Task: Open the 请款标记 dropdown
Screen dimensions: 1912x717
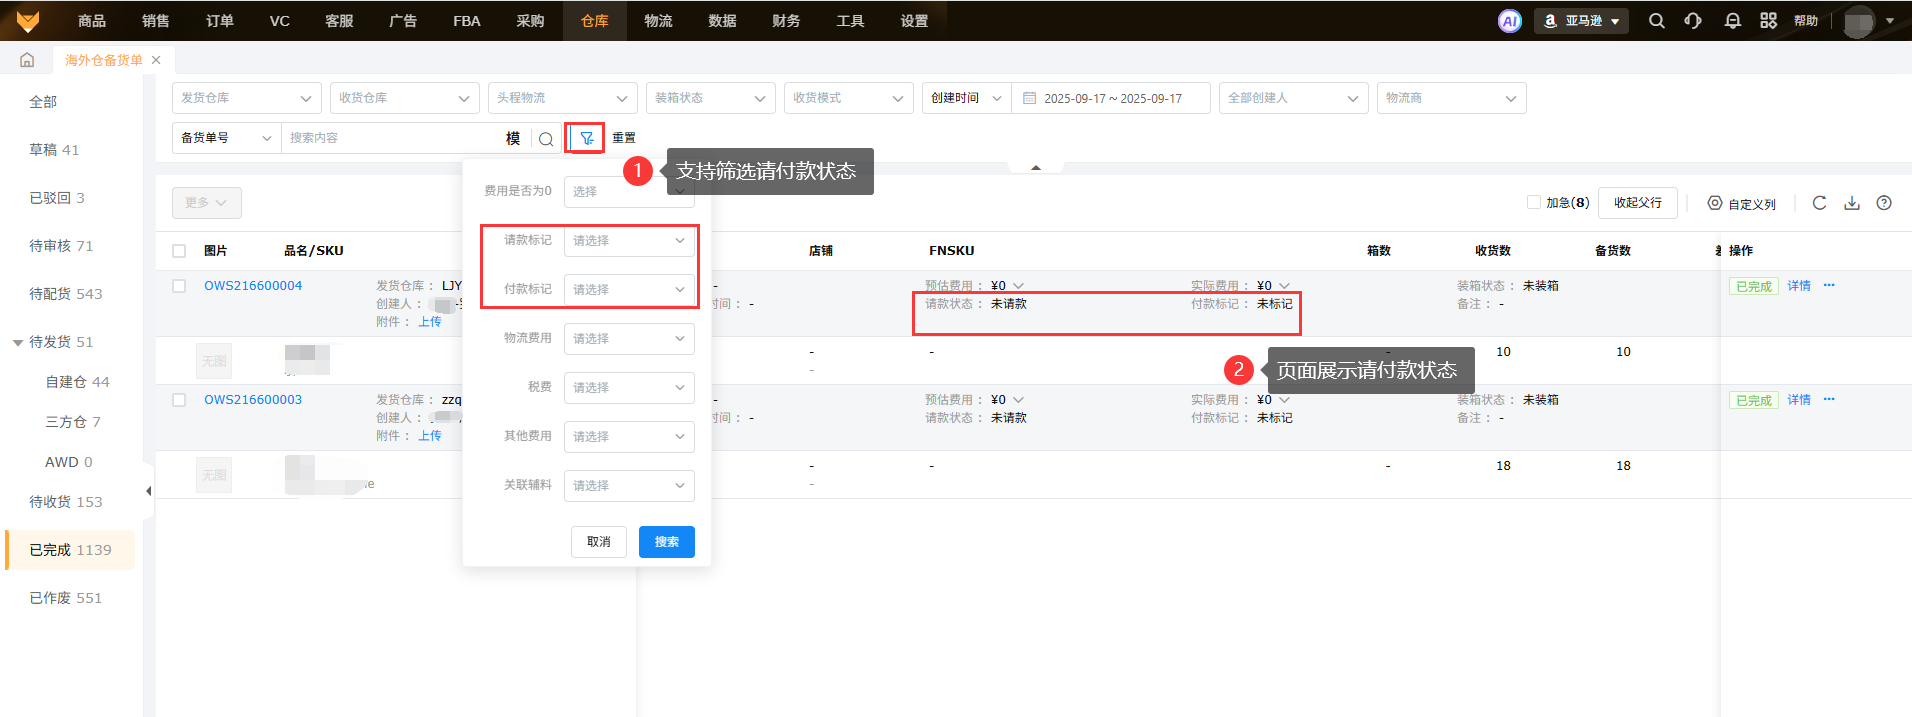Action: coord(629,241)
